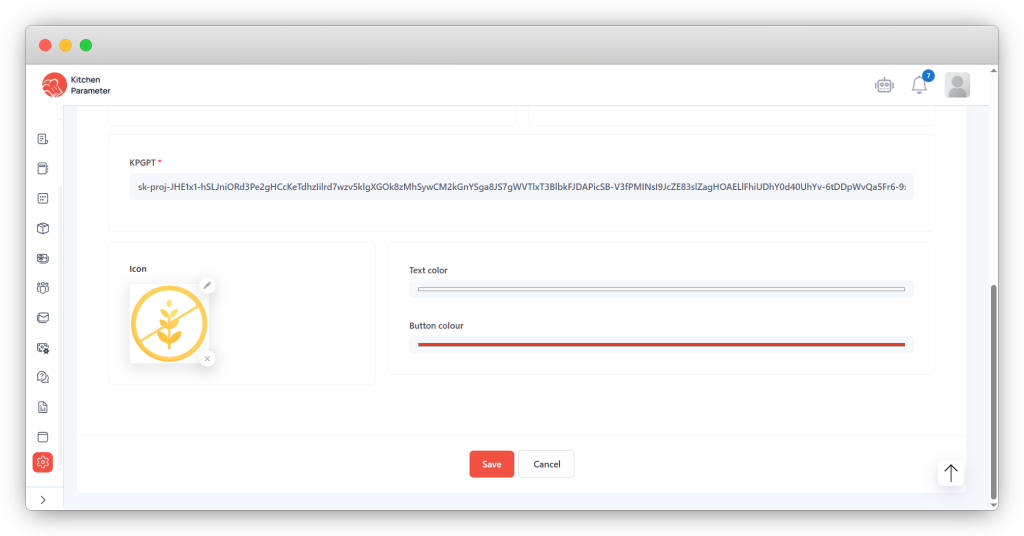Select the red settings gear in sidebar
This screenshot has width=1024, height=536.
43,462
